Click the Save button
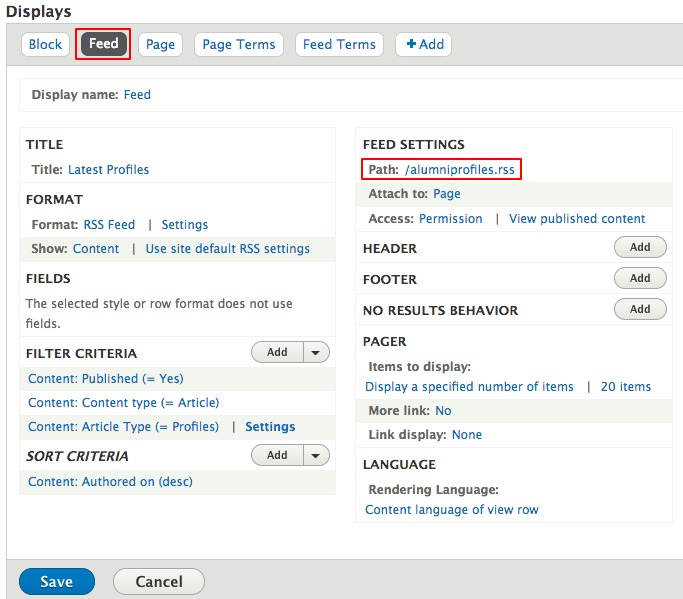683x599 pixels. [x=57, y=582]
